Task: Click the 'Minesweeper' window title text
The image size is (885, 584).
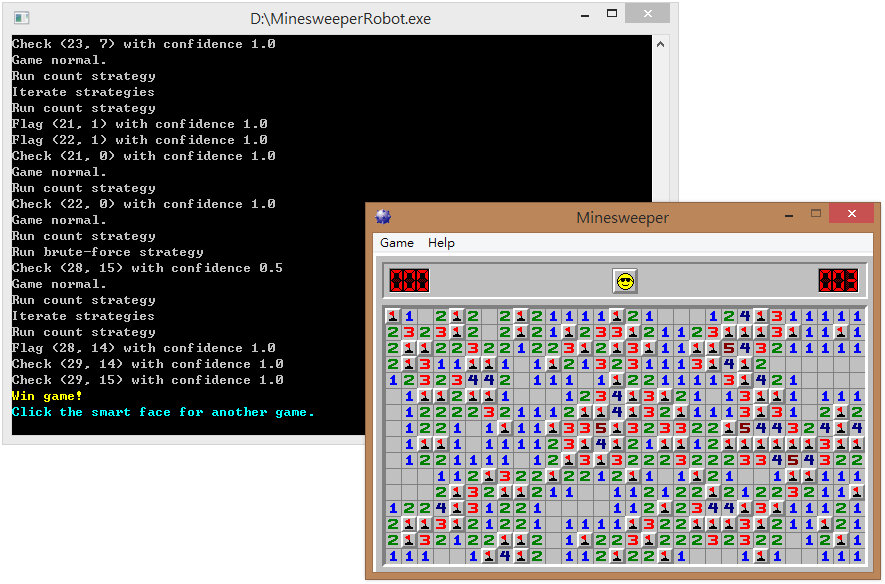Action: pos(623,217)
